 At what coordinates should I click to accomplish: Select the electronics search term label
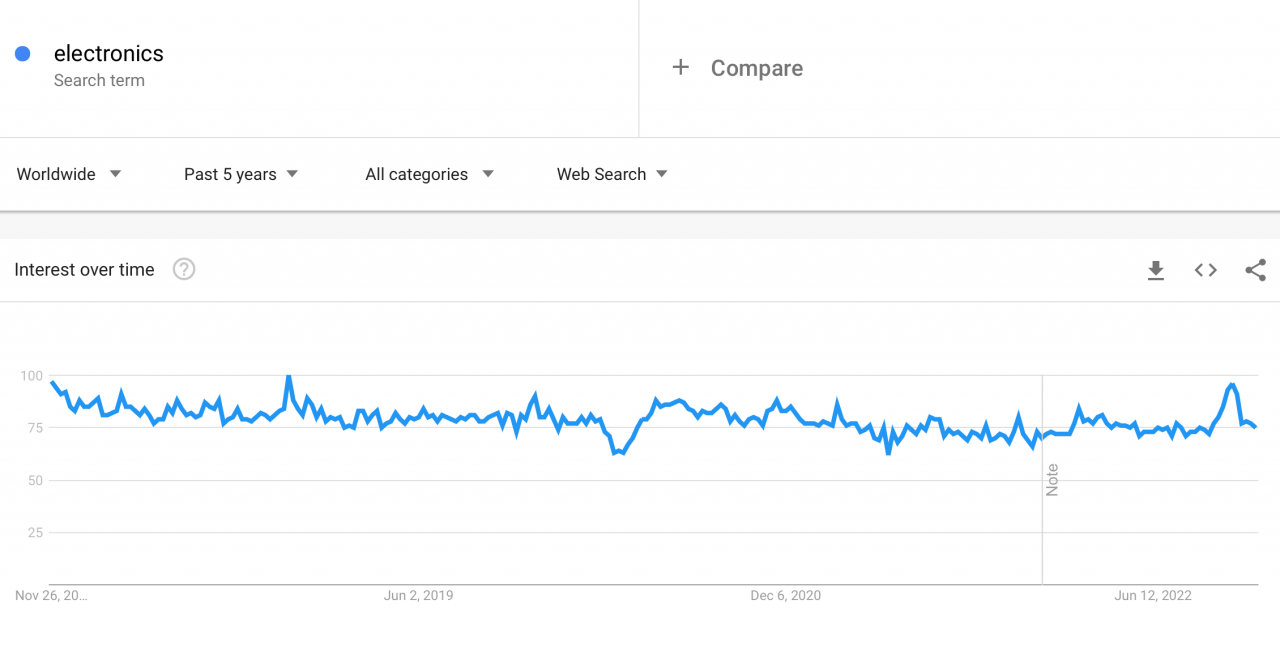(x=108, y=53)
